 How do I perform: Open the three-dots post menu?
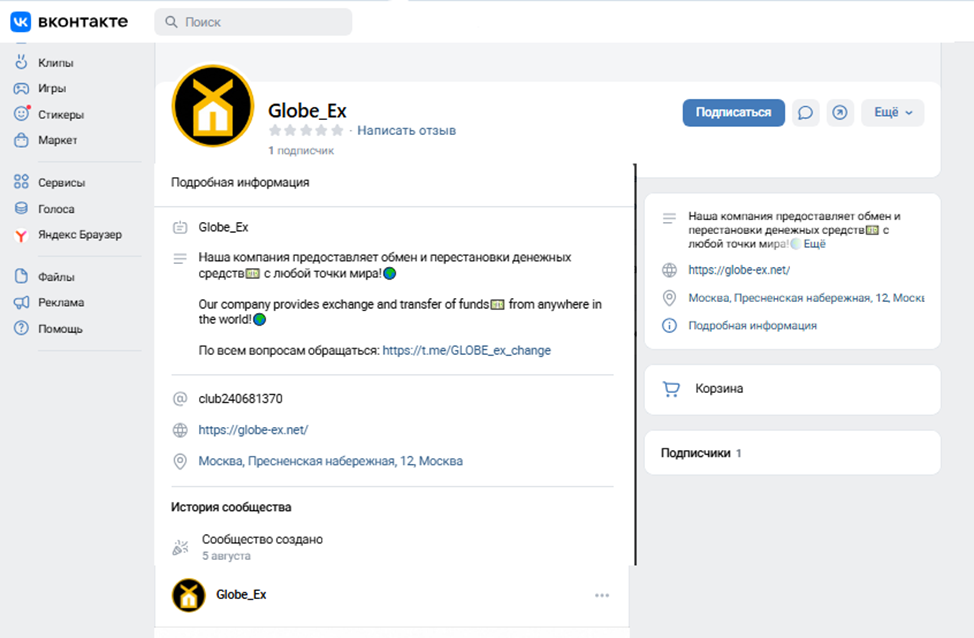602,595
